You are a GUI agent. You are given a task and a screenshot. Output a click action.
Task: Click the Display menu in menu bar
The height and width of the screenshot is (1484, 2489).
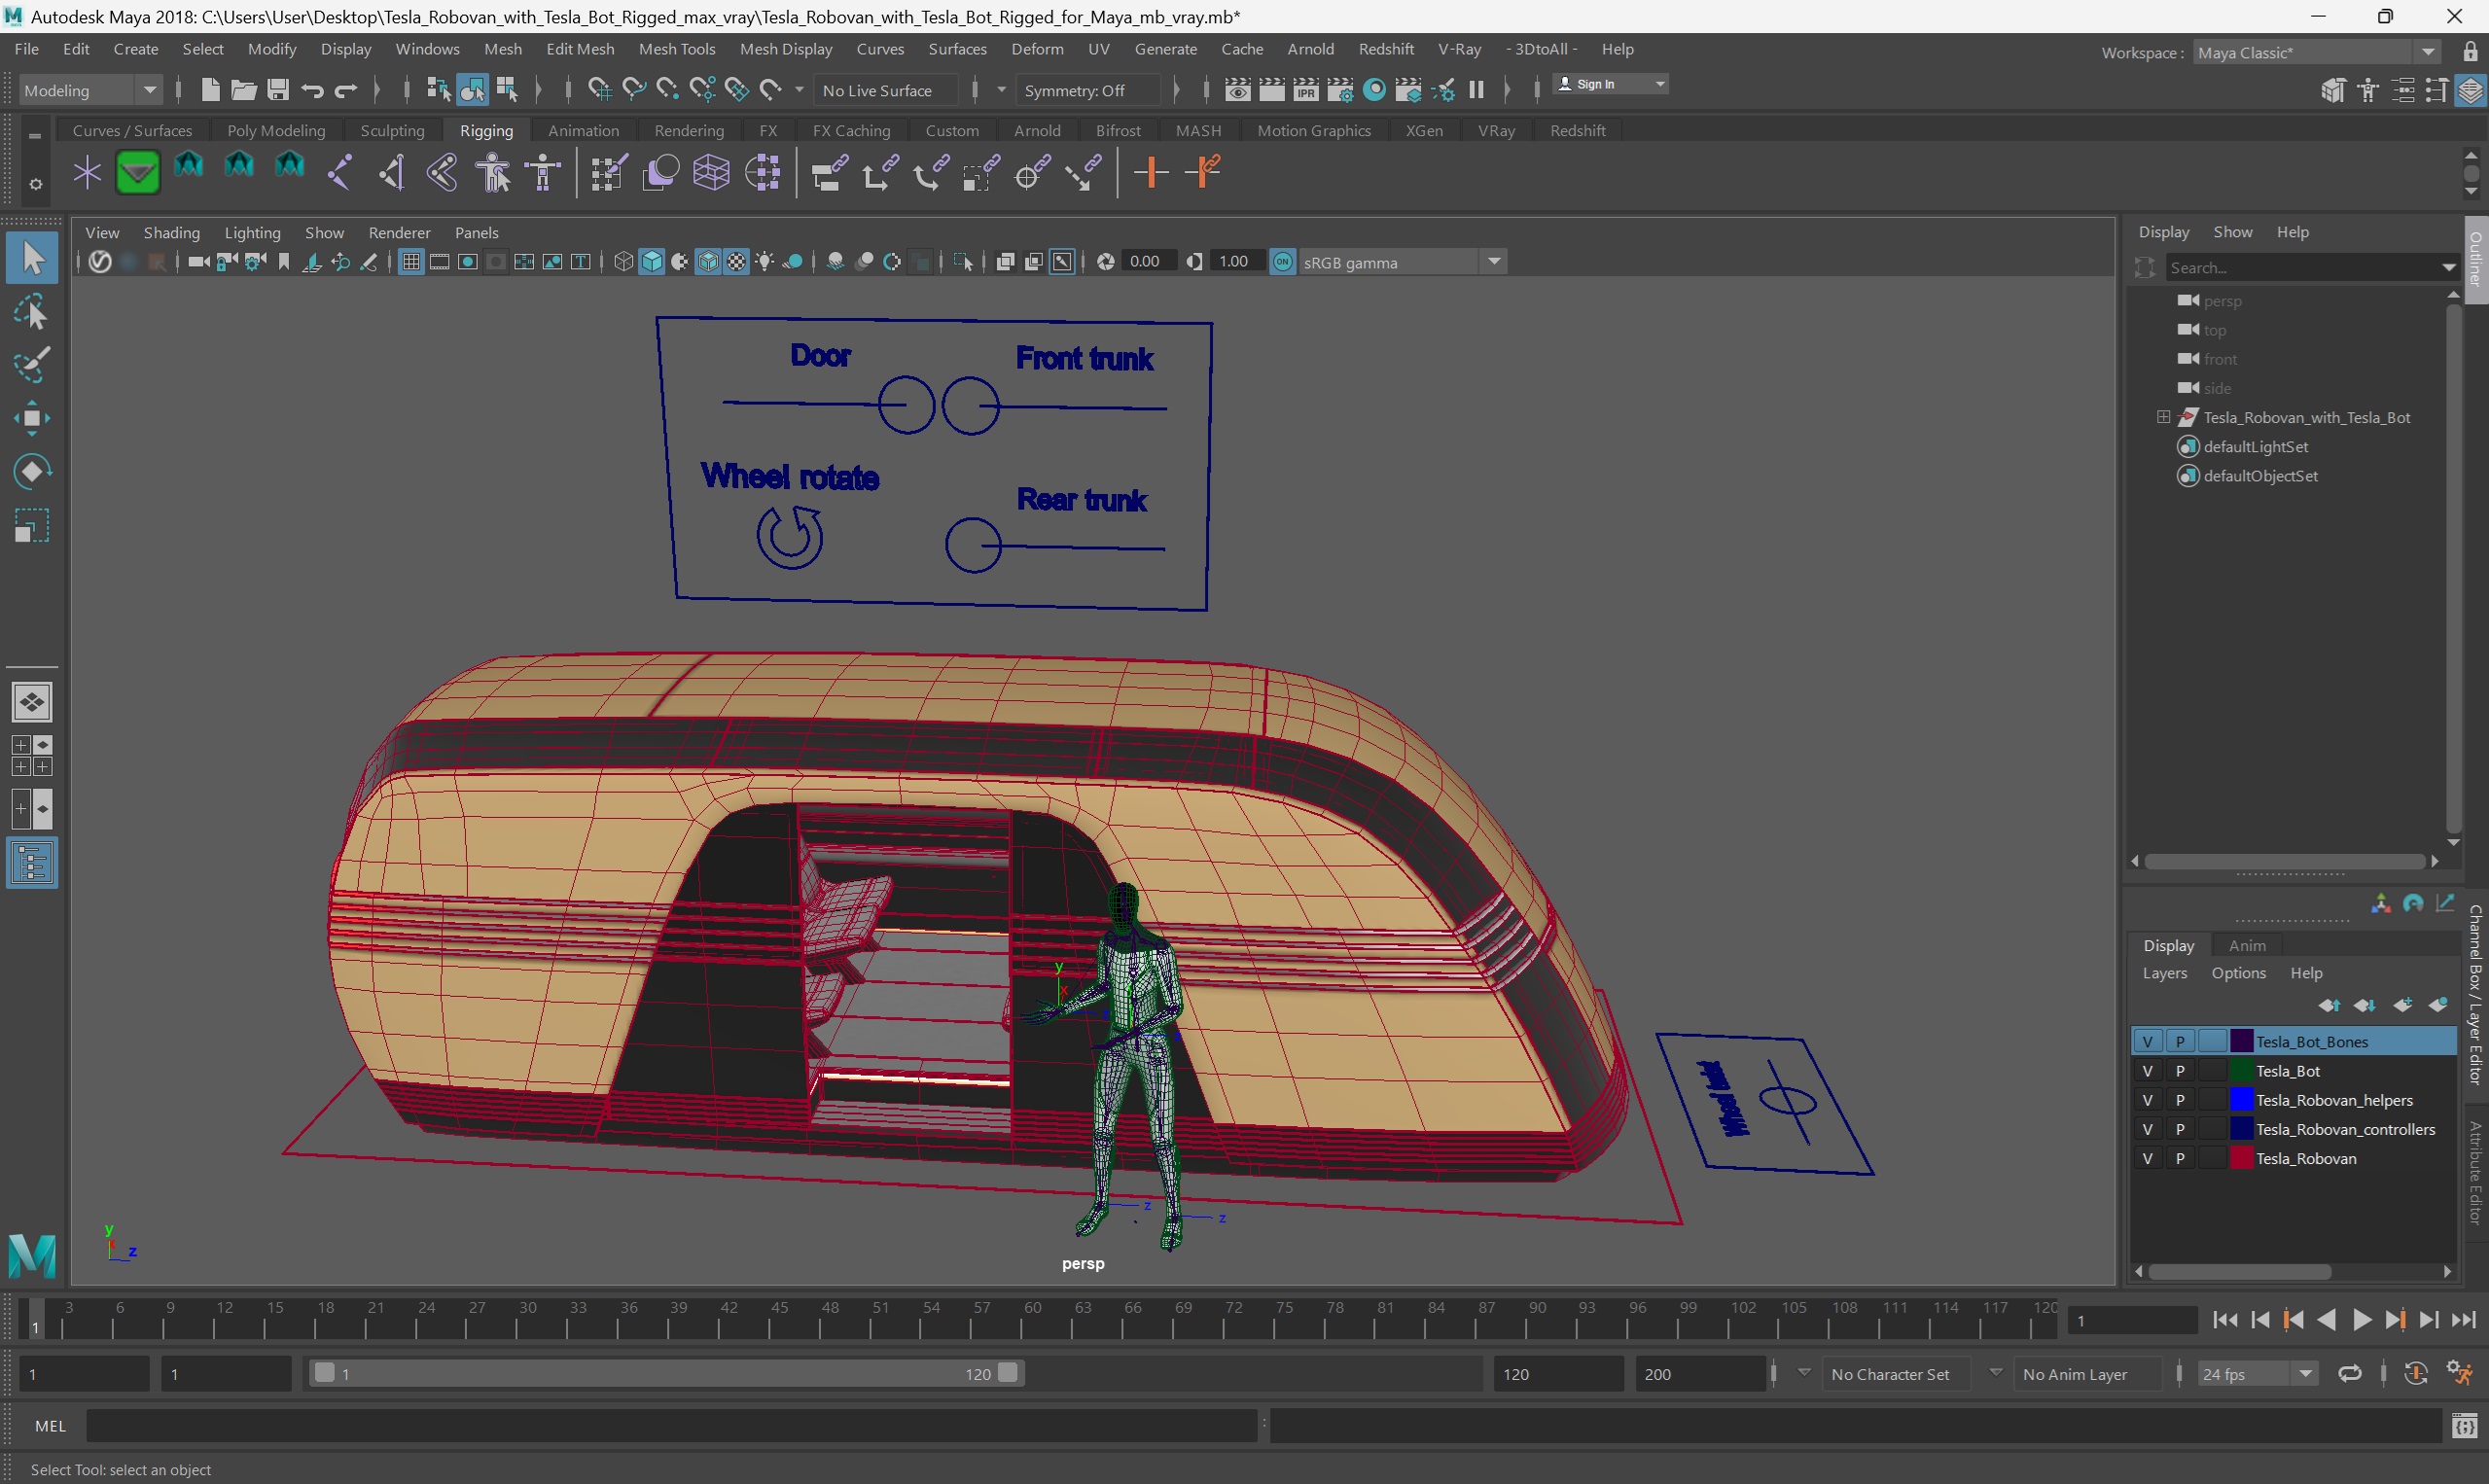346,48
